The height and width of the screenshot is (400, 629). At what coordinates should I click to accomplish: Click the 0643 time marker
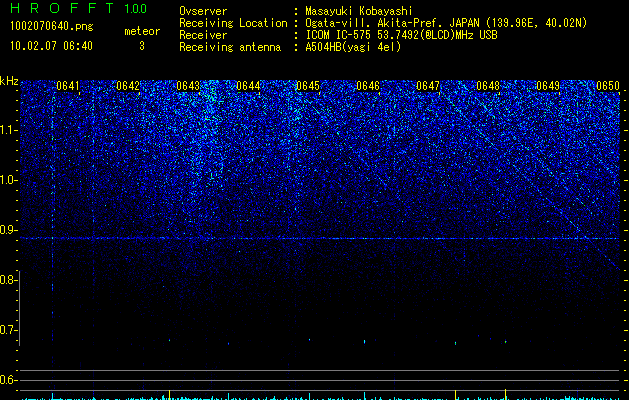coord(188,86)
